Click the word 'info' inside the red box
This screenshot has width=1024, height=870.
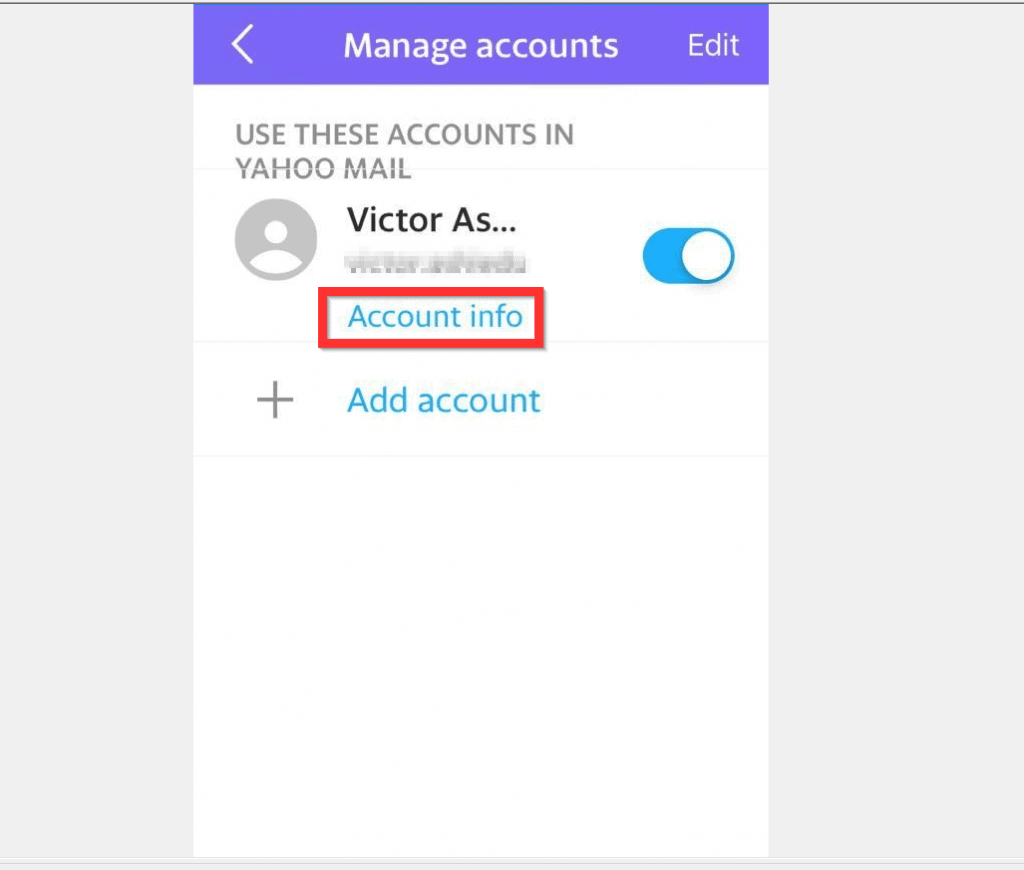click(496, 317)
